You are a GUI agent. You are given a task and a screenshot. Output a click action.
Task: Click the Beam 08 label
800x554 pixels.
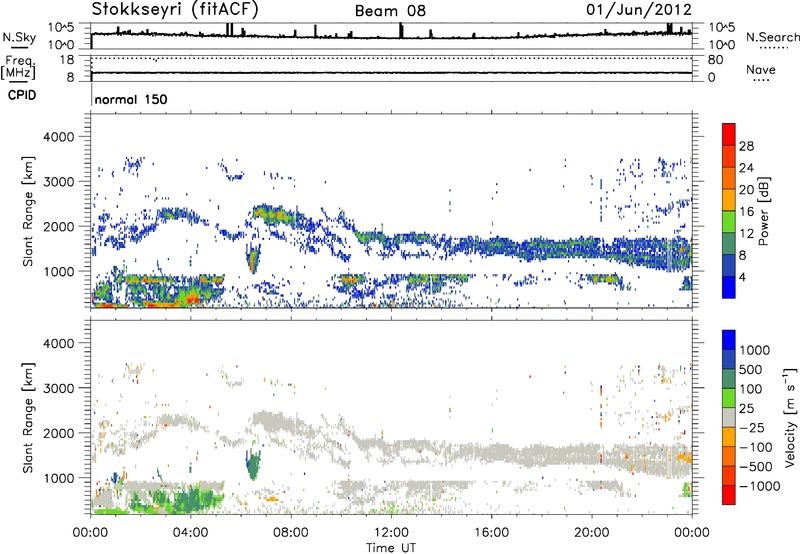pos(390,11)
